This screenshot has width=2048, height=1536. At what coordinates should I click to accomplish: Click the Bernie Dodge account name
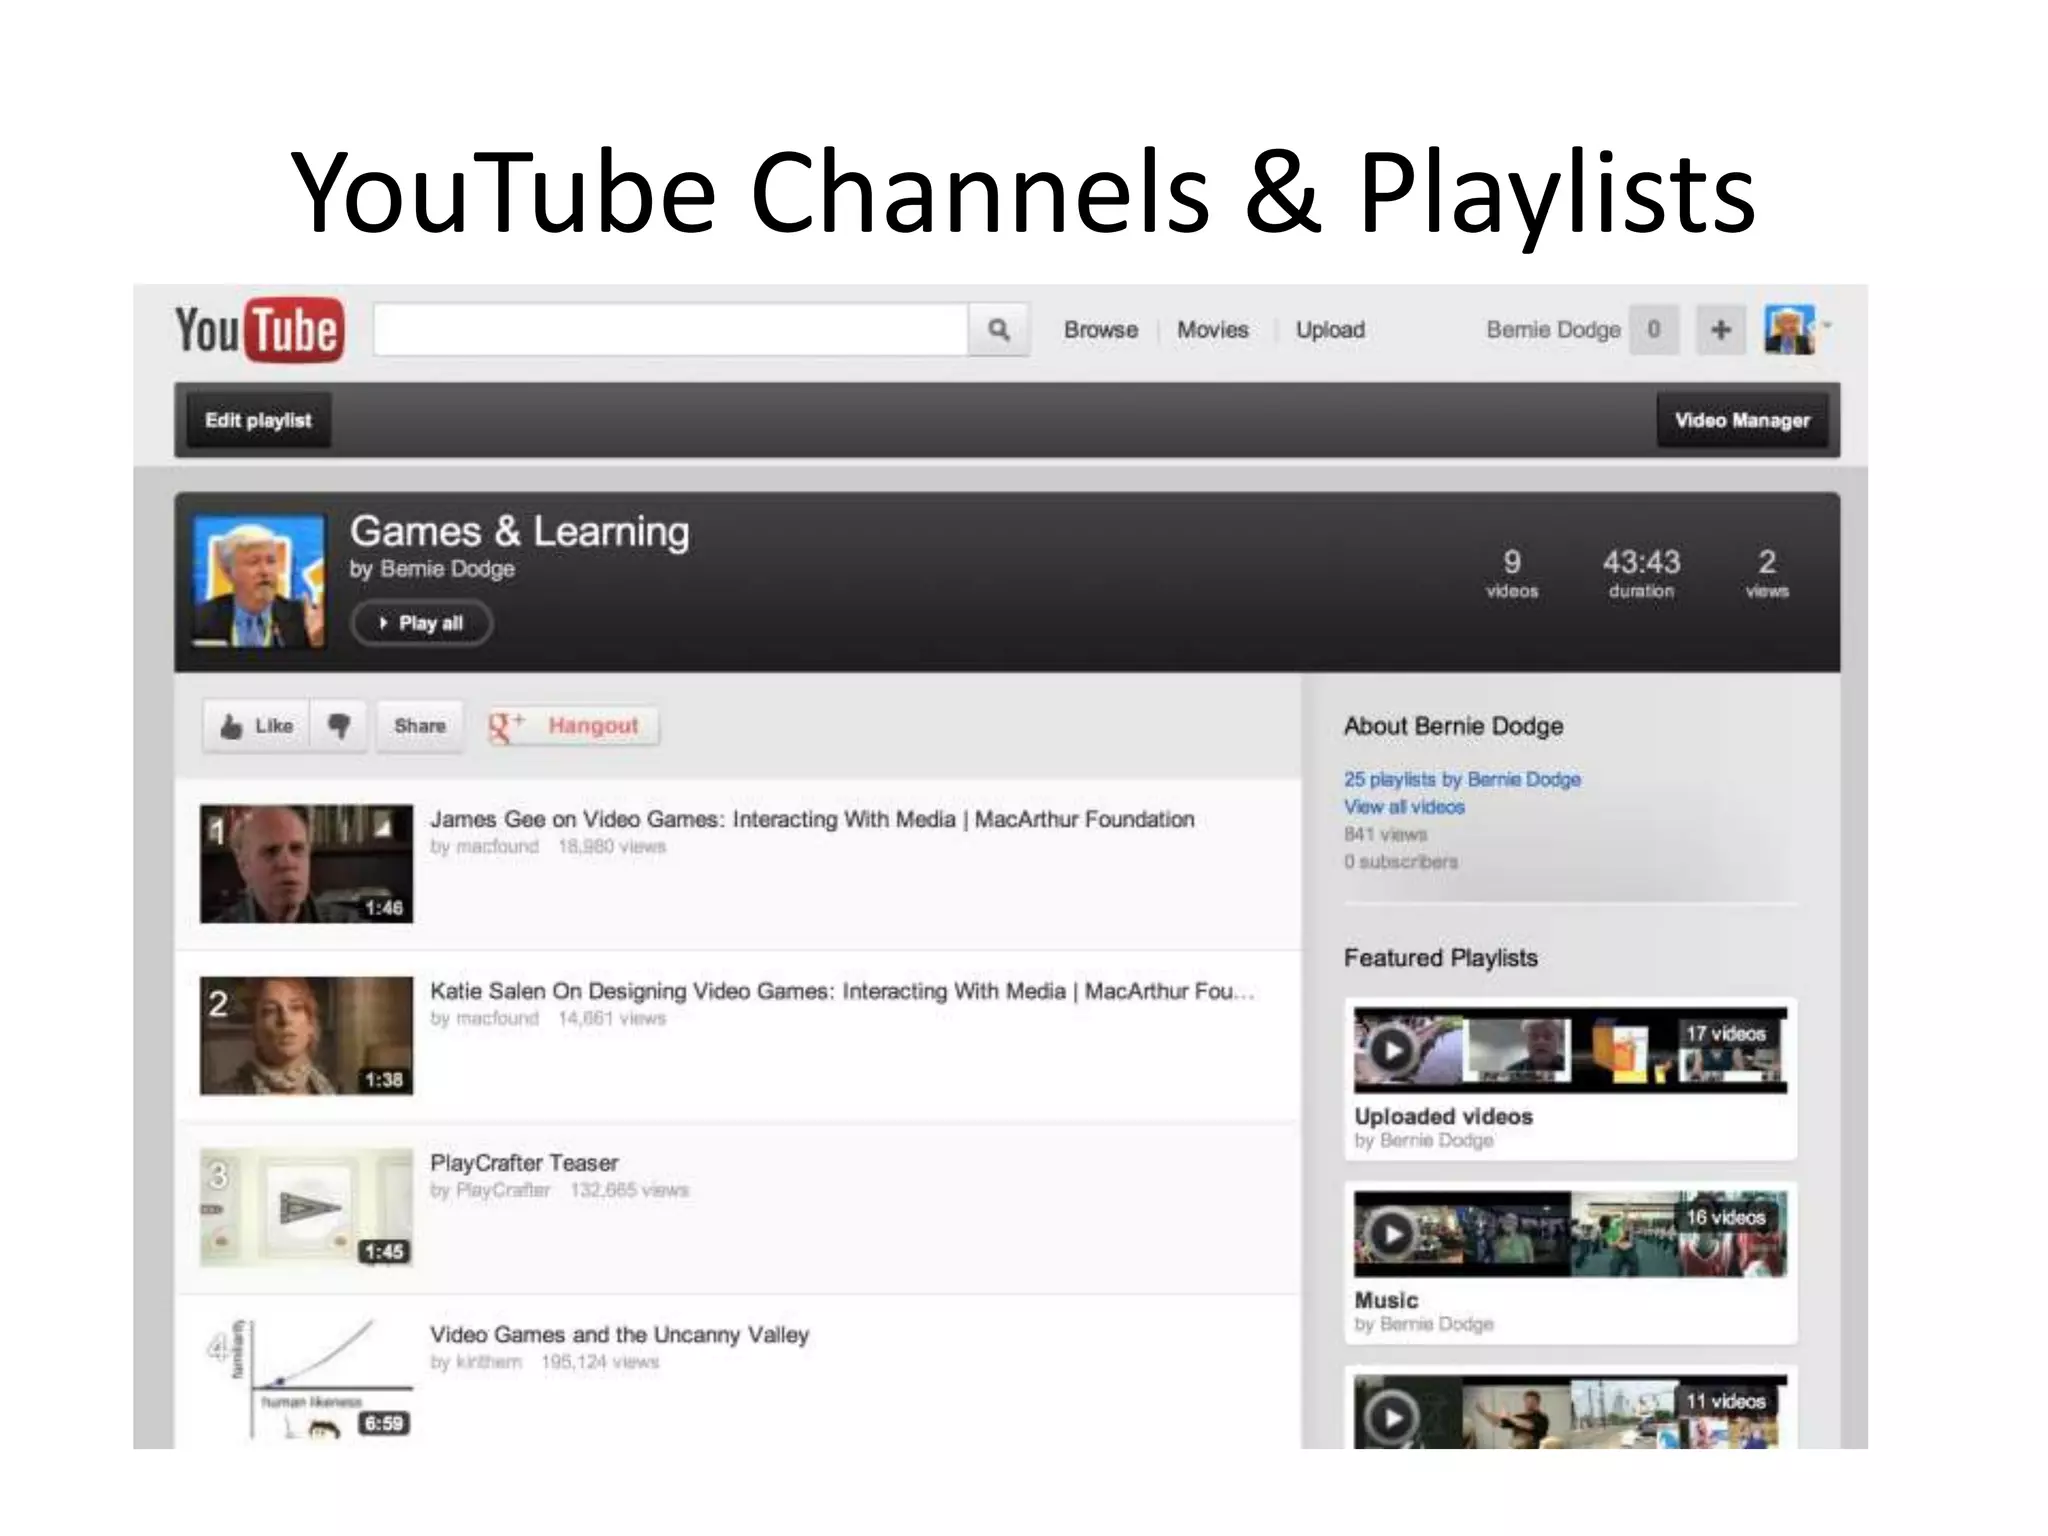click(1553, 330)
